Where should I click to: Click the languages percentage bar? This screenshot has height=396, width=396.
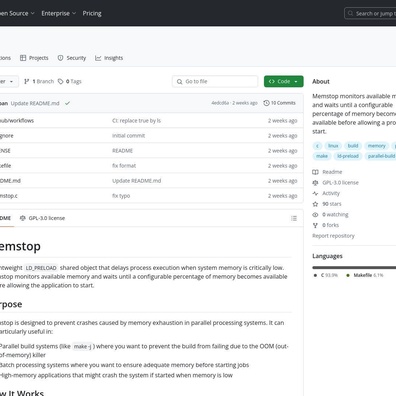354,267
